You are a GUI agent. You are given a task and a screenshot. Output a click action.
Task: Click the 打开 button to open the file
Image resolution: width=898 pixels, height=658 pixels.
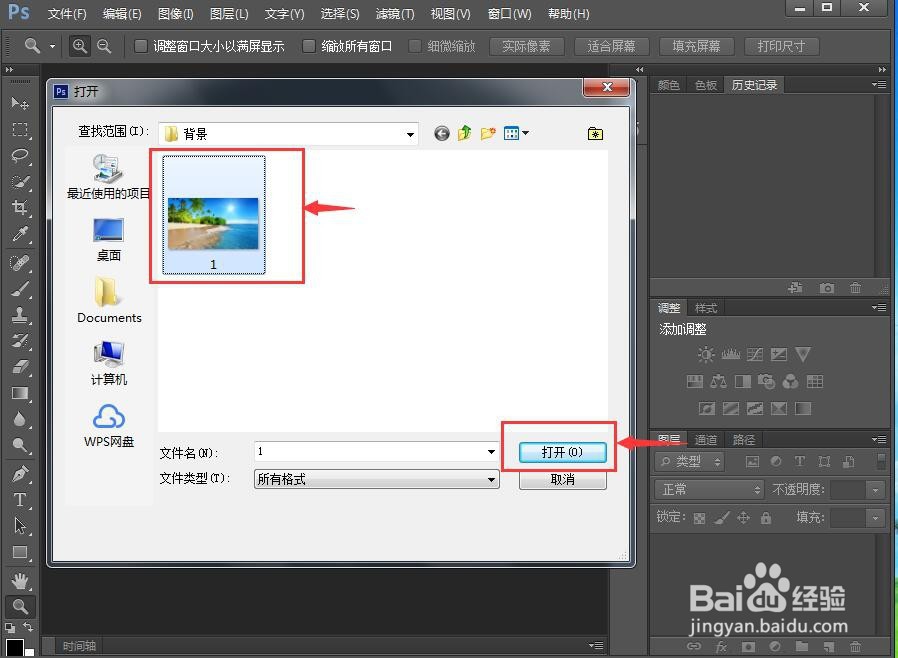pyautogui.click(x=562, y=451)
